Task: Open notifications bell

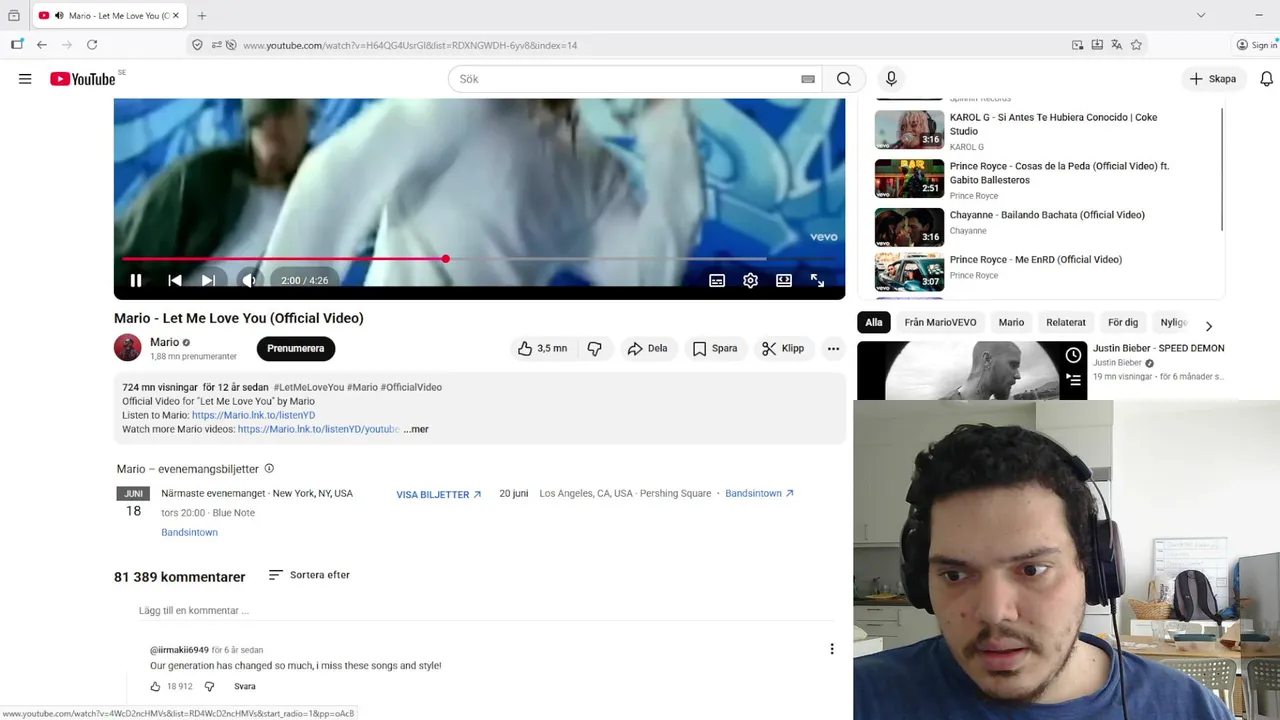Action: 1266,79
